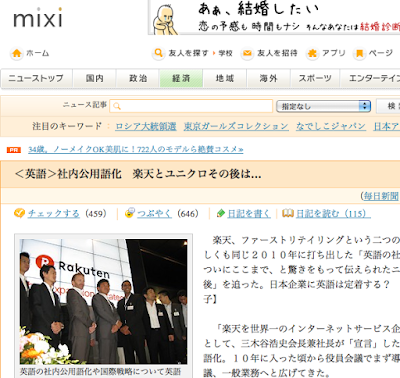Viewport: 400px width, 378px height.
Task: Go to the 海外 news tab
Action: point(269,78)
